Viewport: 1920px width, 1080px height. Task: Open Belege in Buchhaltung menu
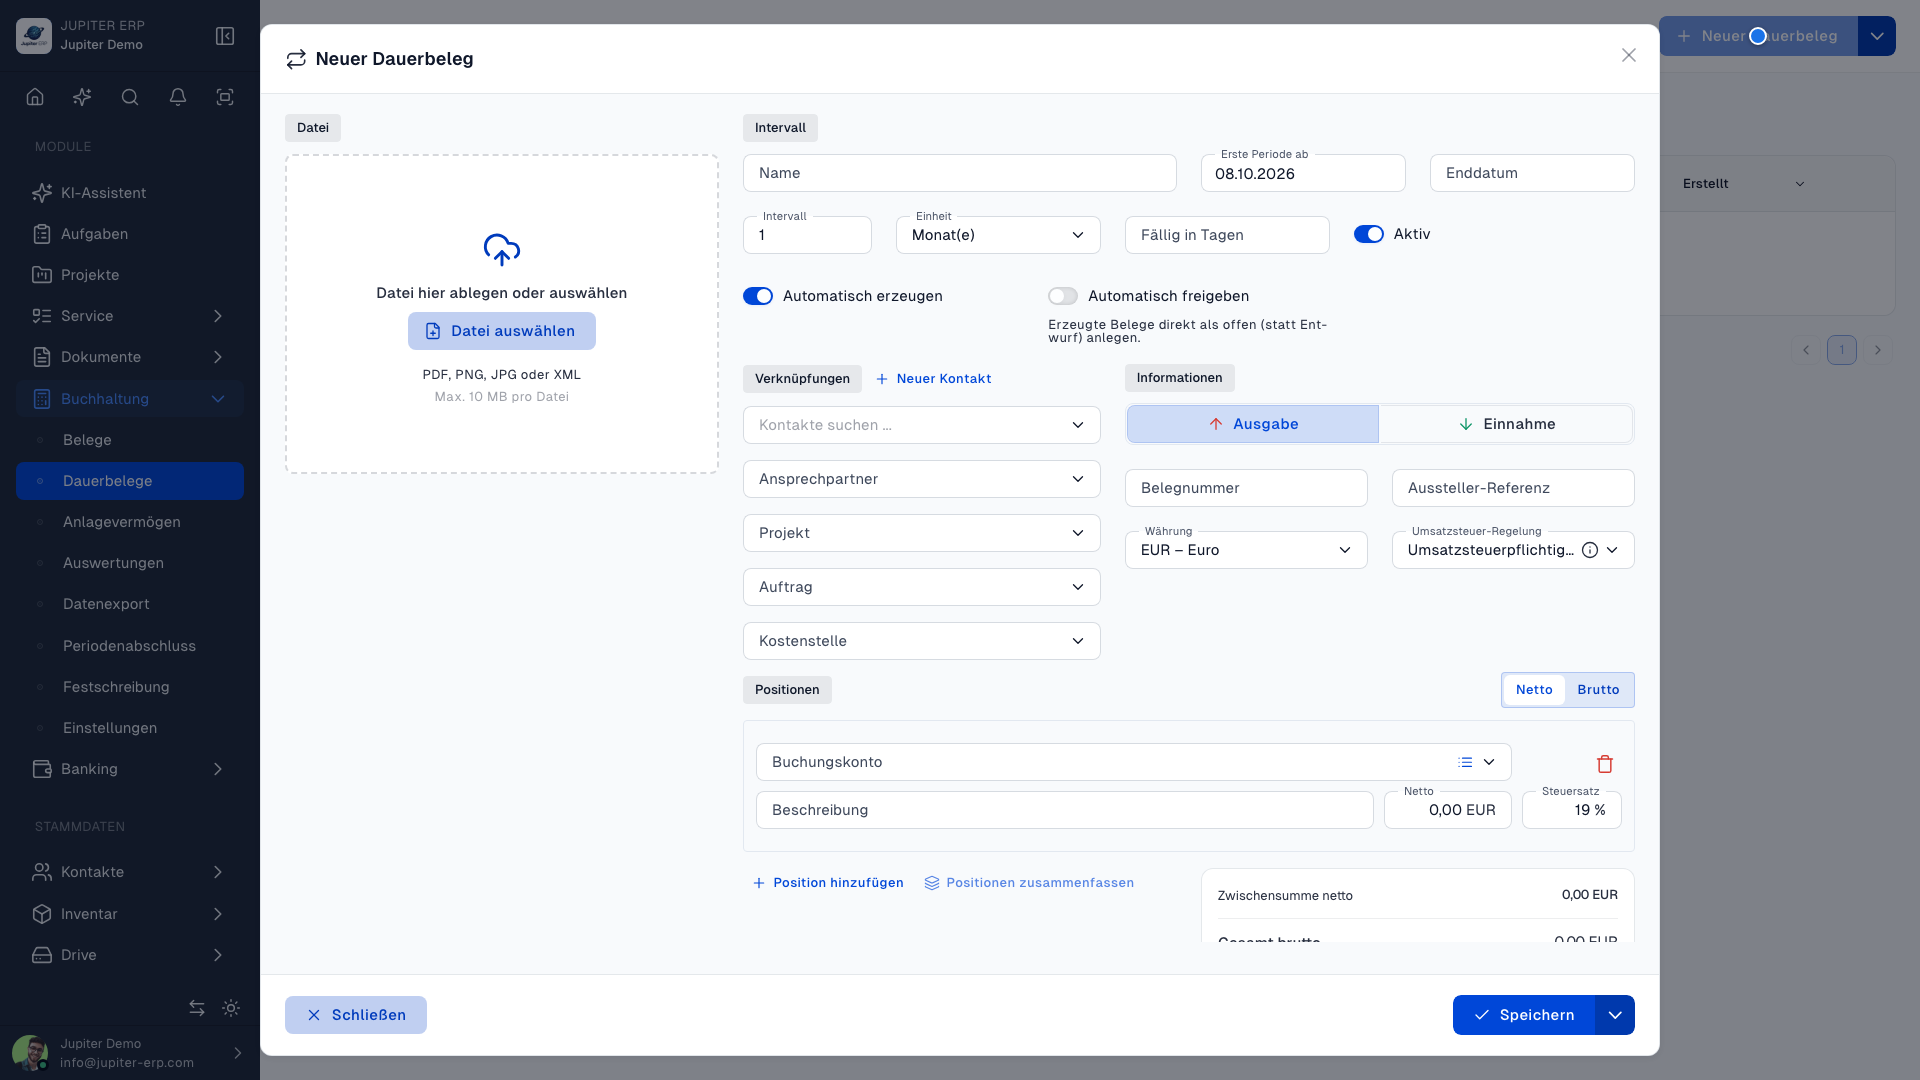pyautogui.click(x=130, y=440)
